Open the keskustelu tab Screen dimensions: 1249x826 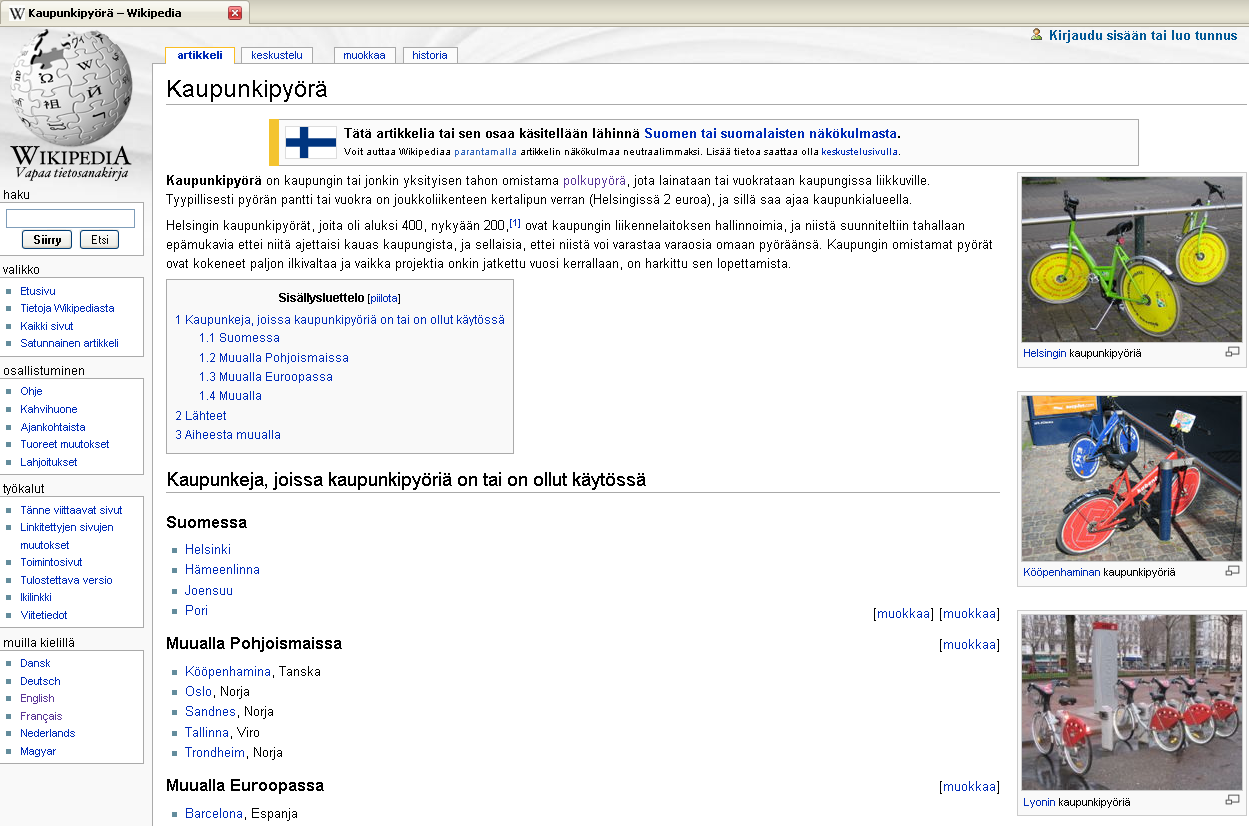tap(277, 55)
